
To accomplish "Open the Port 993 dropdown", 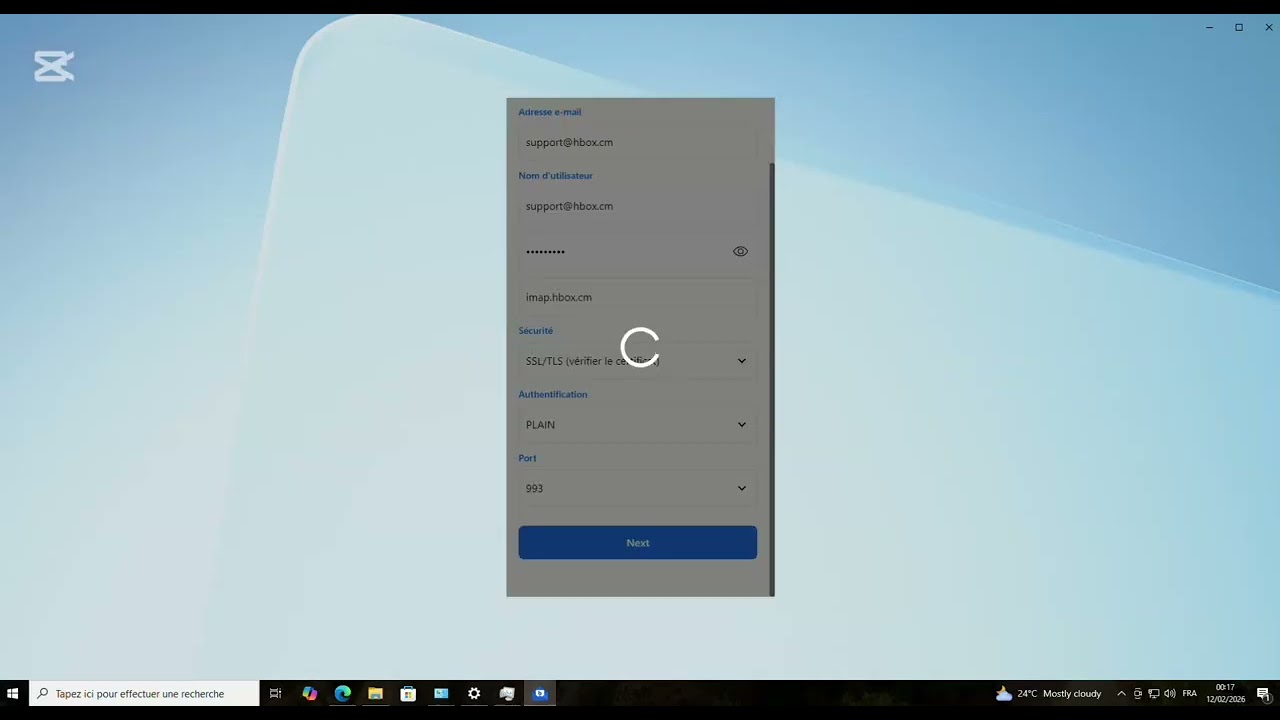I will click(x=637, y=489).
